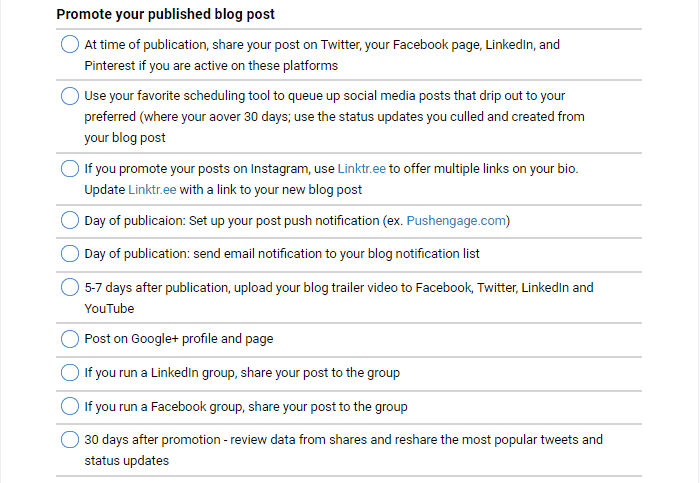Tick the scheduling tool queue task circle
Image resolution: width=700 pixels, height=483 pixels.
tap(70, 96)
